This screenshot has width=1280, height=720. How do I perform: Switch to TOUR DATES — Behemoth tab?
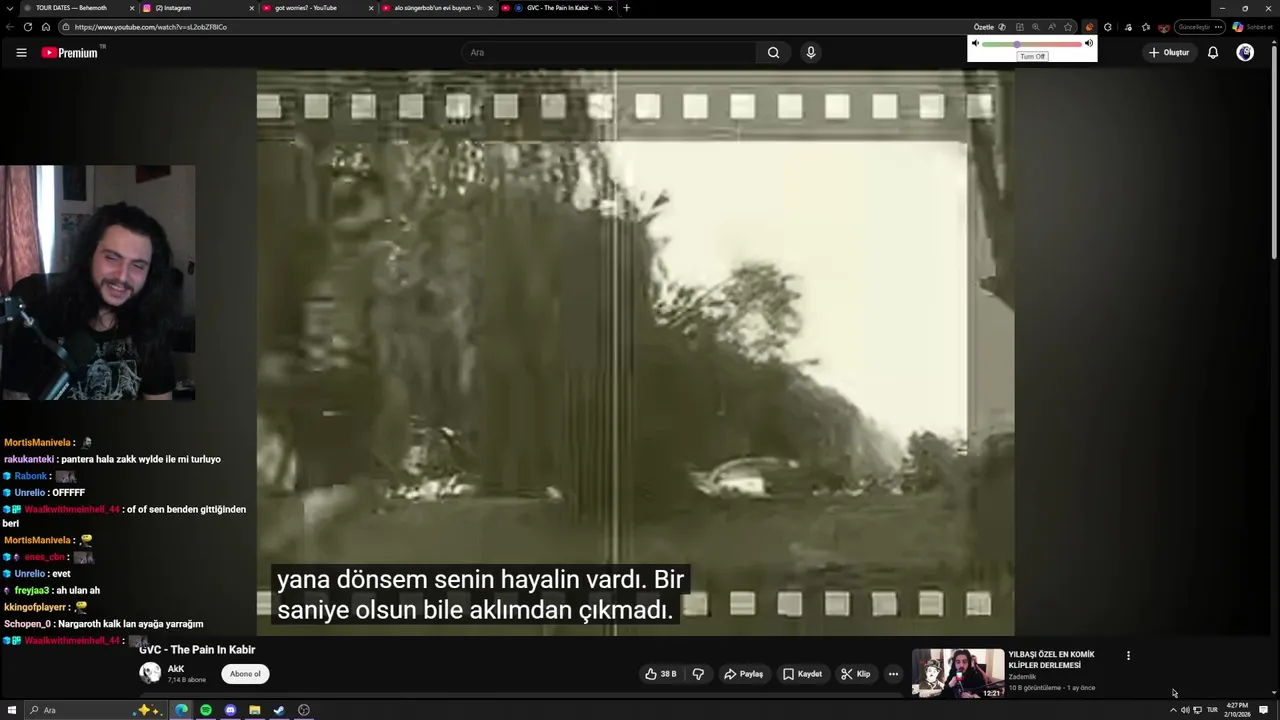click(78, 8)
